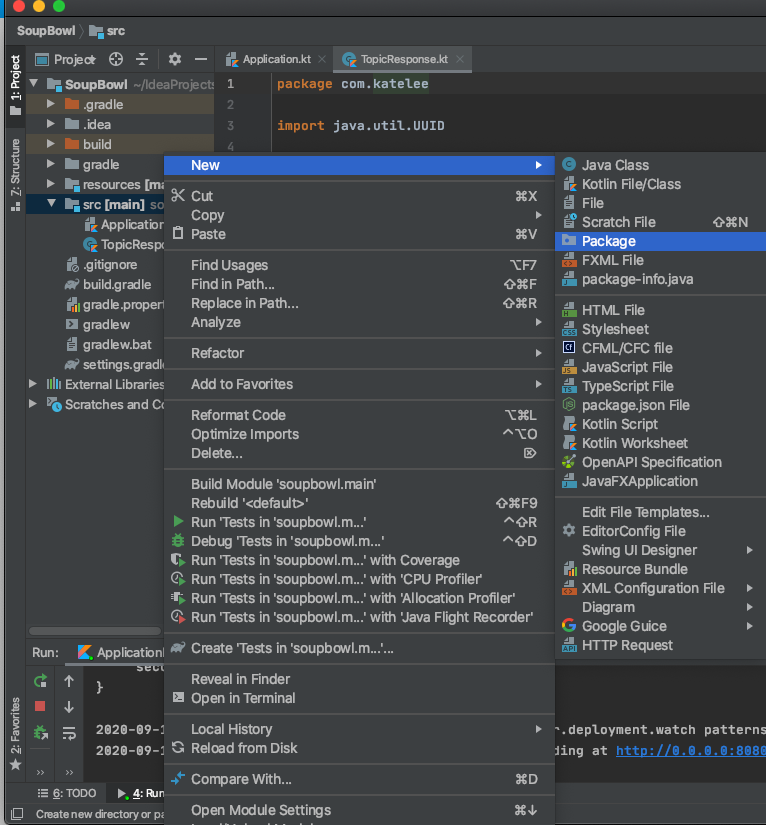
Task: Click the debug rerun bug icon
Action: tap(41, 732)
